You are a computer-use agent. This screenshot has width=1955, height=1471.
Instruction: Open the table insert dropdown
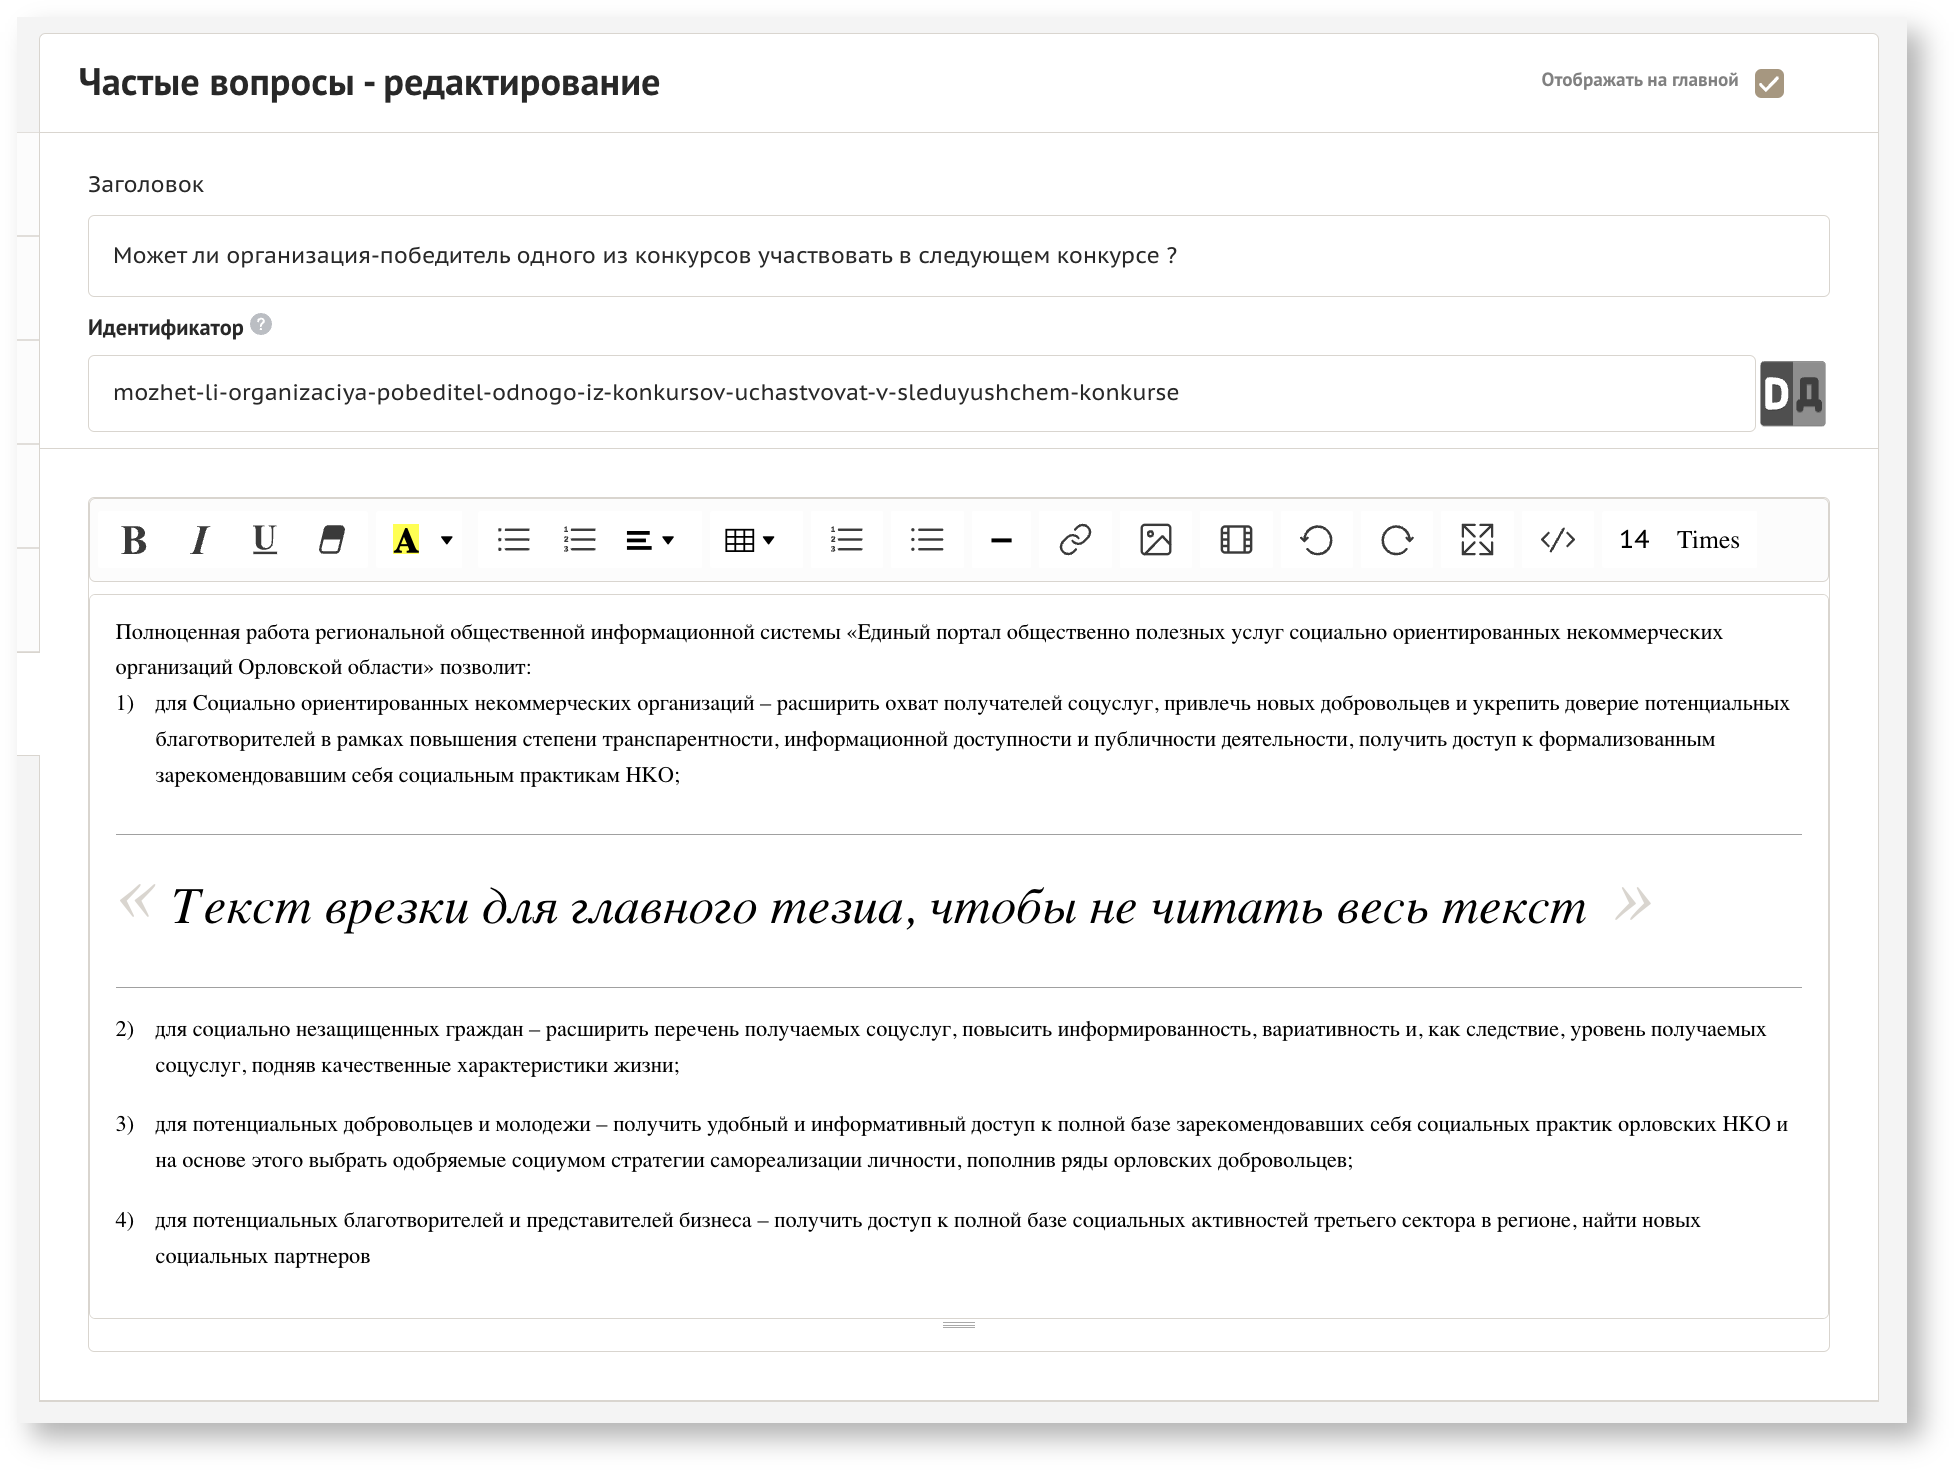tap(750, 540)
